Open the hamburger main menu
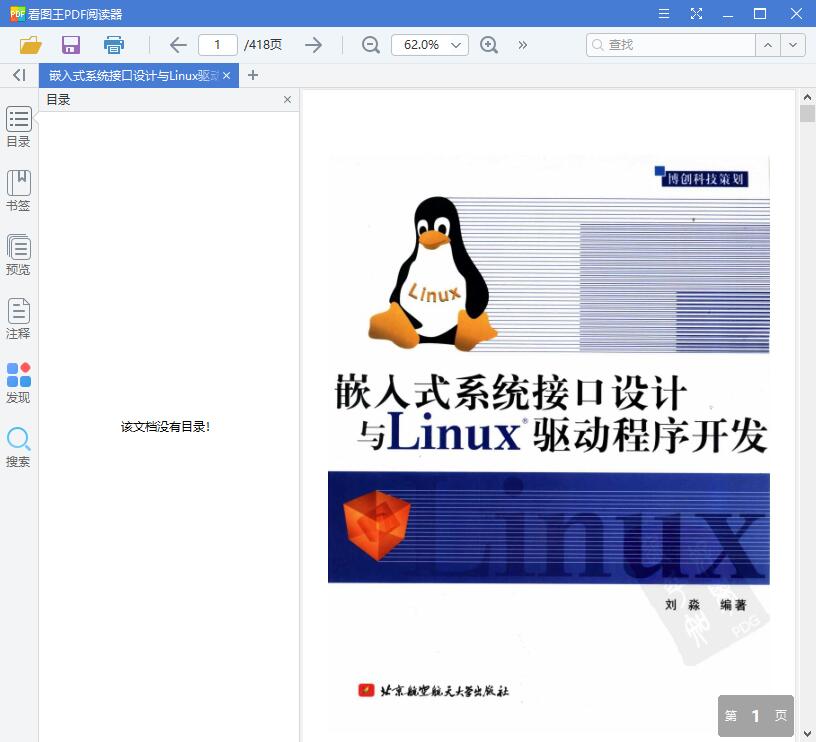Screen dimensions: 816x742 [664, 14]
